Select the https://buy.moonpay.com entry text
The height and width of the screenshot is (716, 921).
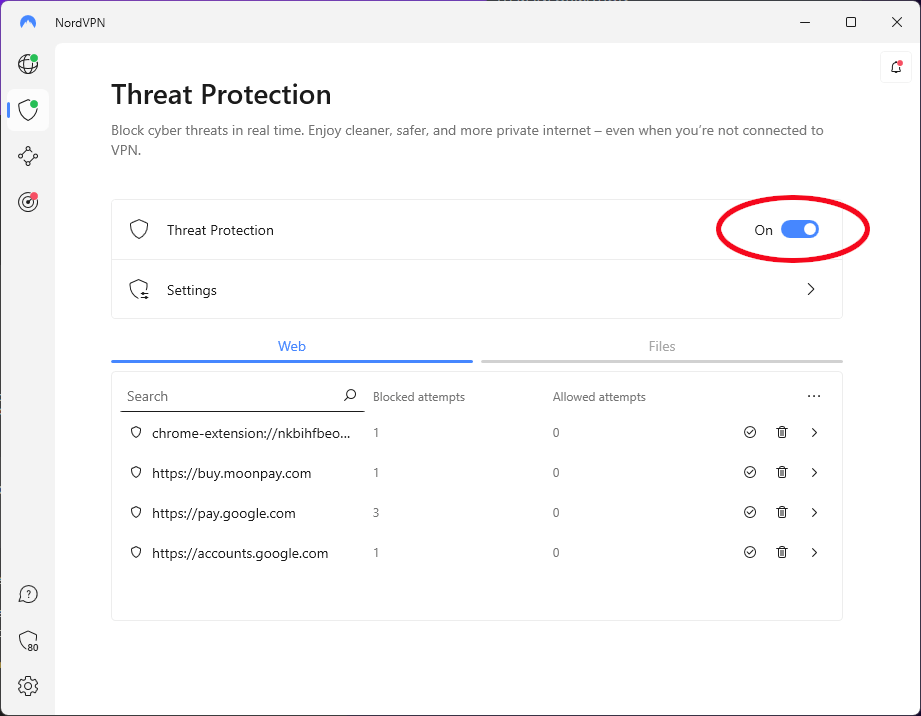pyautogui.click(x=231, y=473)
